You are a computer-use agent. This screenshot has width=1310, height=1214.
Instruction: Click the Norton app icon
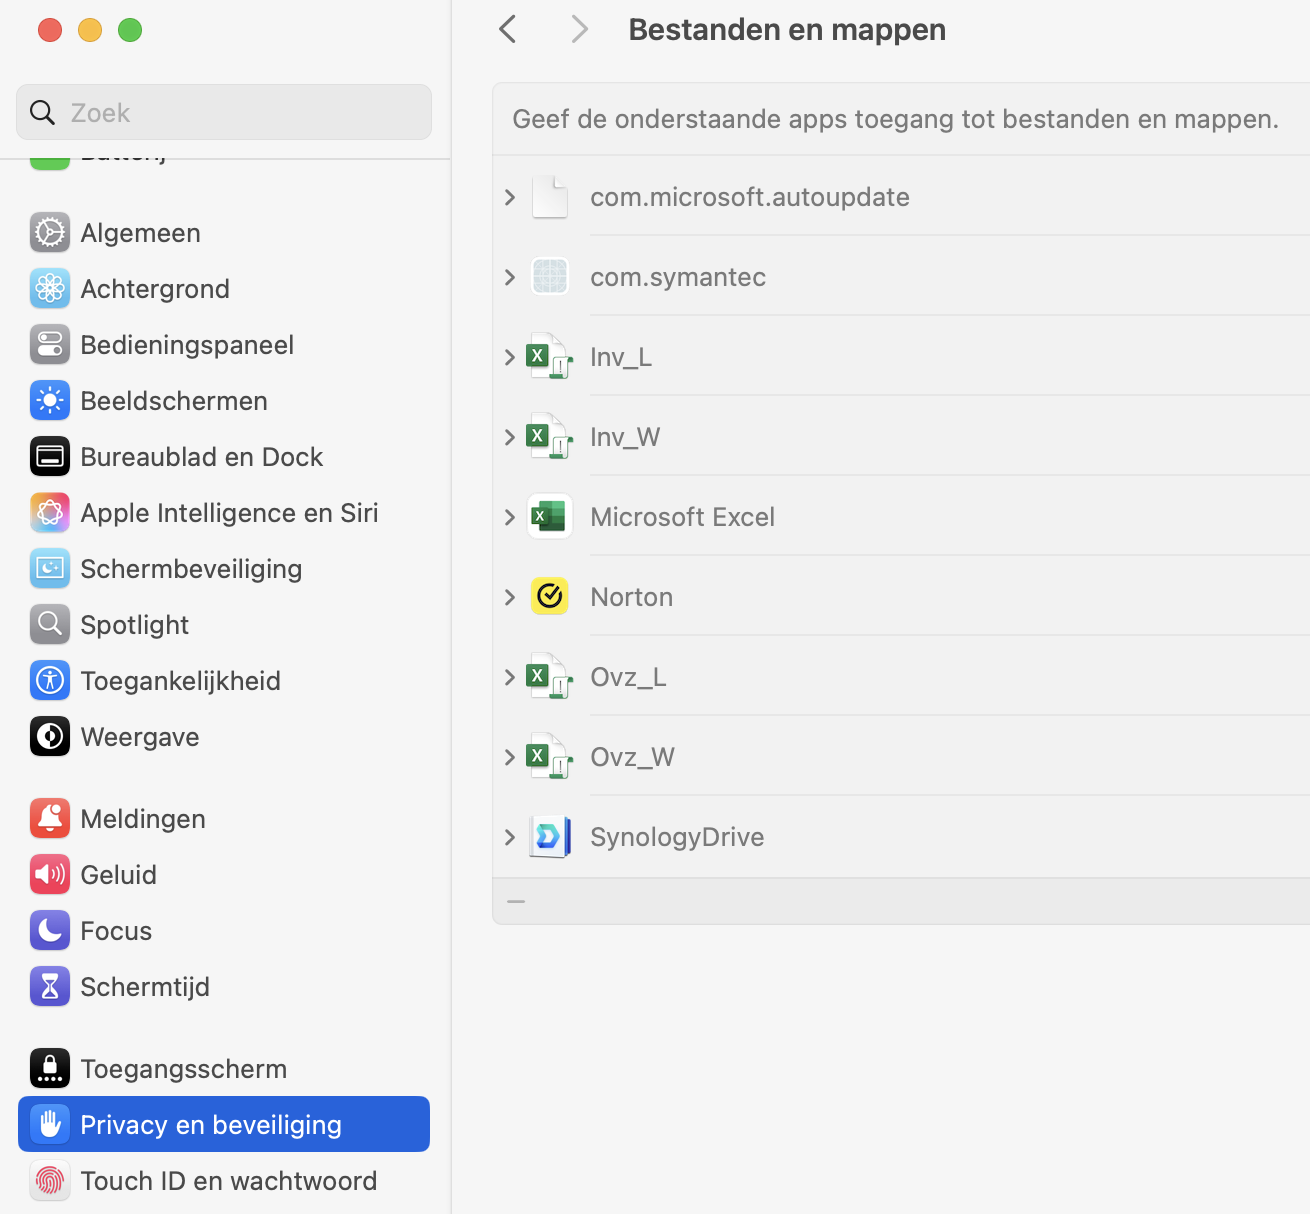tap(550, 597)
